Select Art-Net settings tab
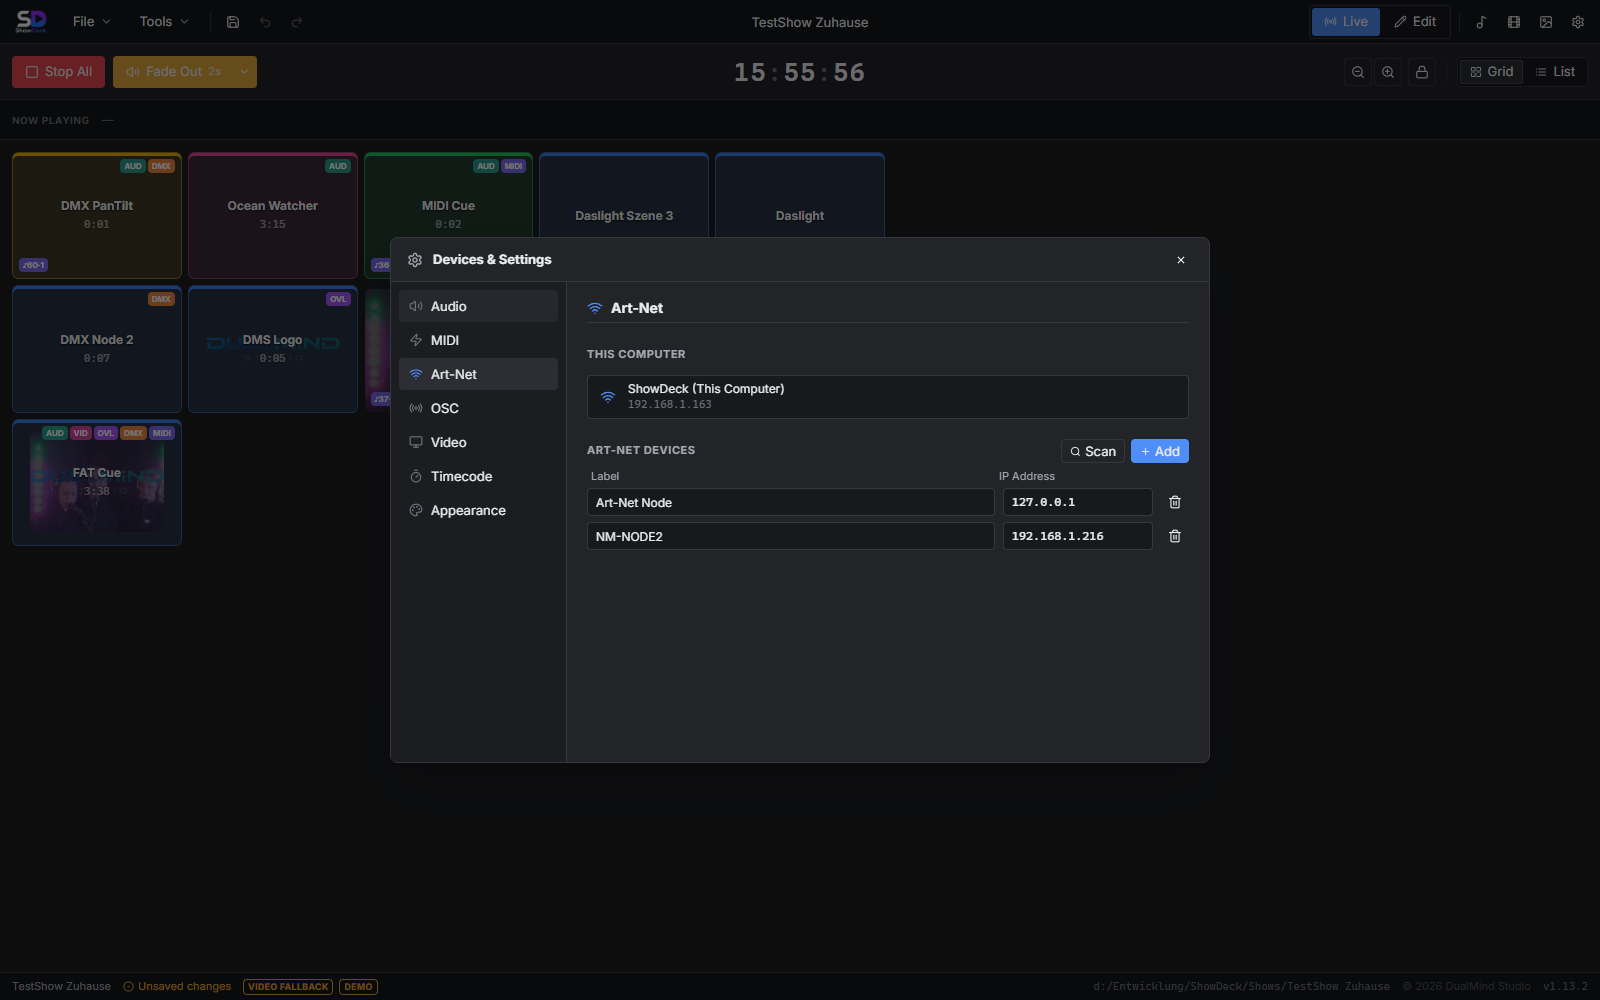The width and height of the screenshot is (1600, 1000). click(x=478, y=374)
